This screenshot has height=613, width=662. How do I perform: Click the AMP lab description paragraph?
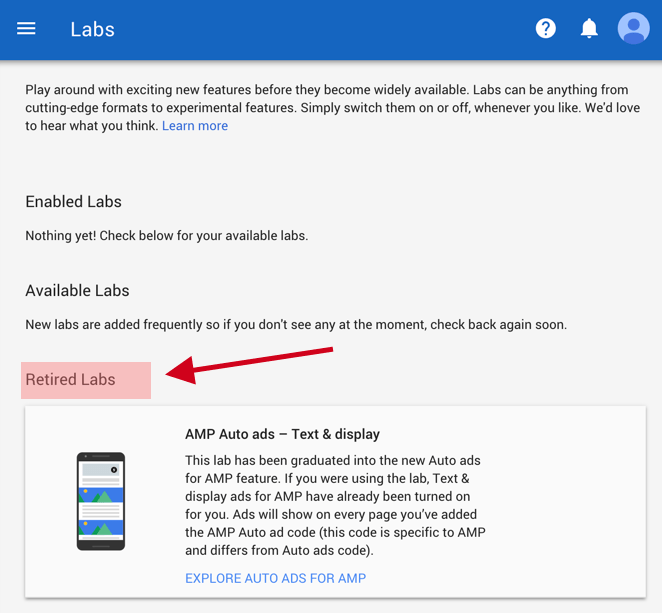333,505
